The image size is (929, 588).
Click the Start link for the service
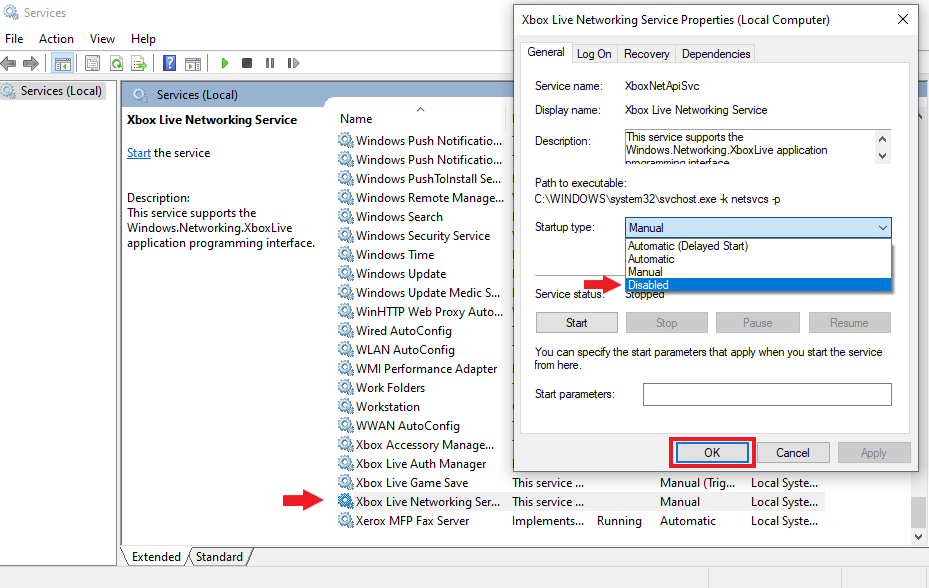pos(137,152)
